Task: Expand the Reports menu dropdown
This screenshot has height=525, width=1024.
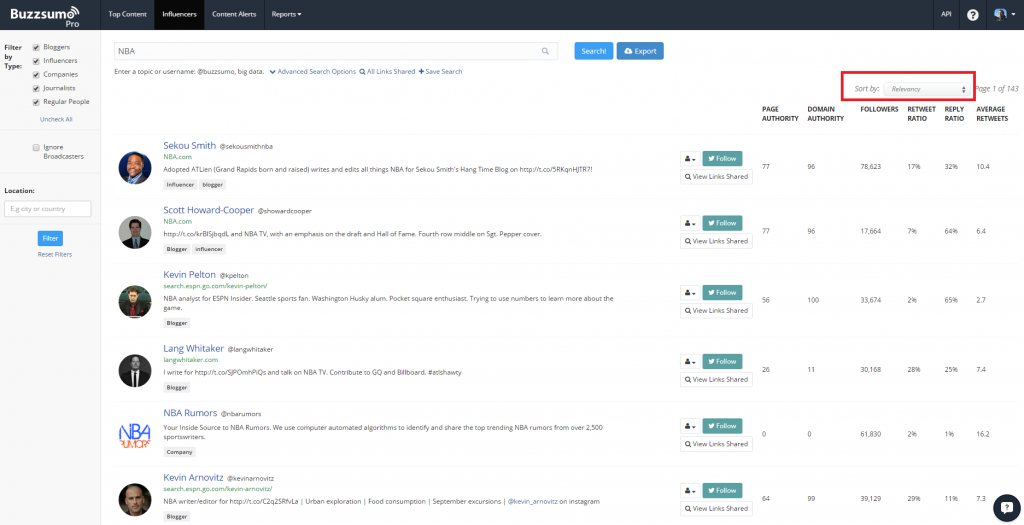Action: (x=286, y=15)
